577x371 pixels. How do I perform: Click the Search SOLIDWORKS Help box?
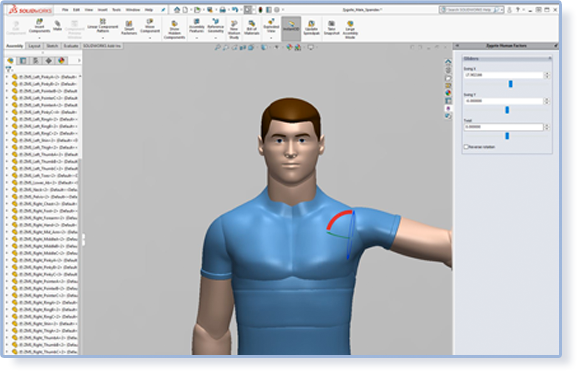tap(471, 10)
